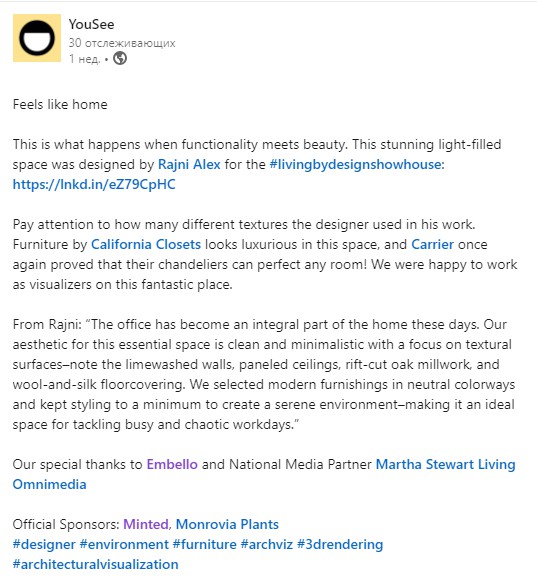
Task: Open the Minted sponsor link
Action: [146, 524]
